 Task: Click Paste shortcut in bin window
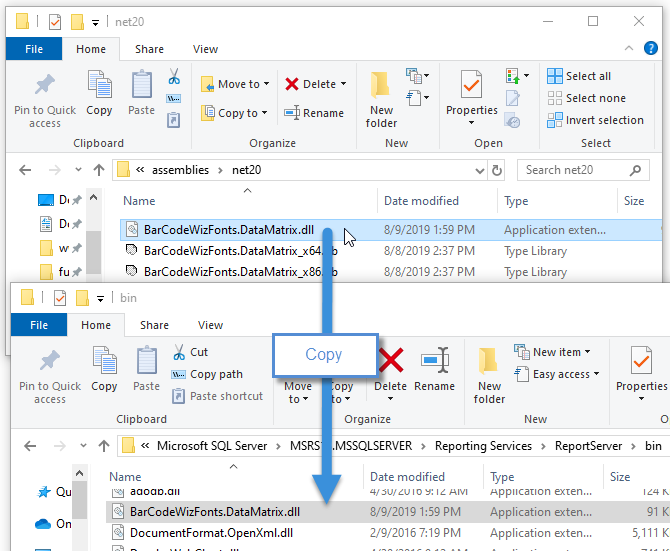(217, 396)
